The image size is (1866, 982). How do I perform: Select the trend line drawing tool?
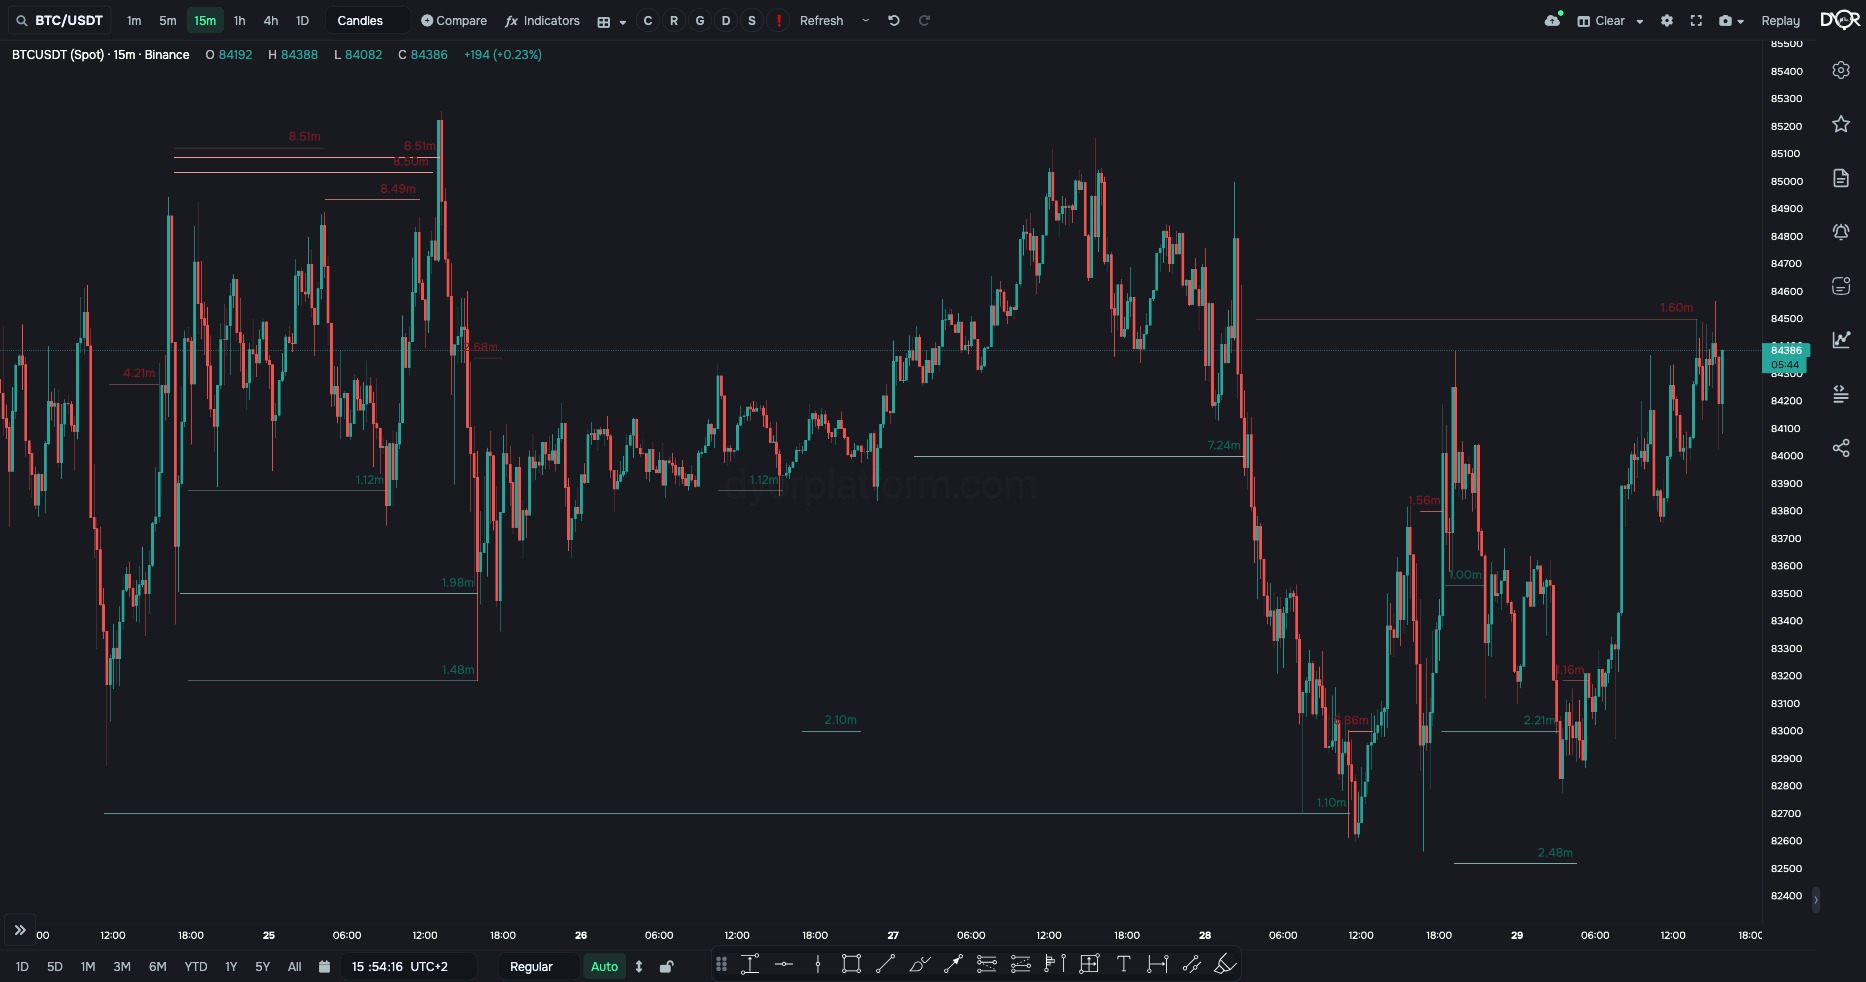(885, 964)
